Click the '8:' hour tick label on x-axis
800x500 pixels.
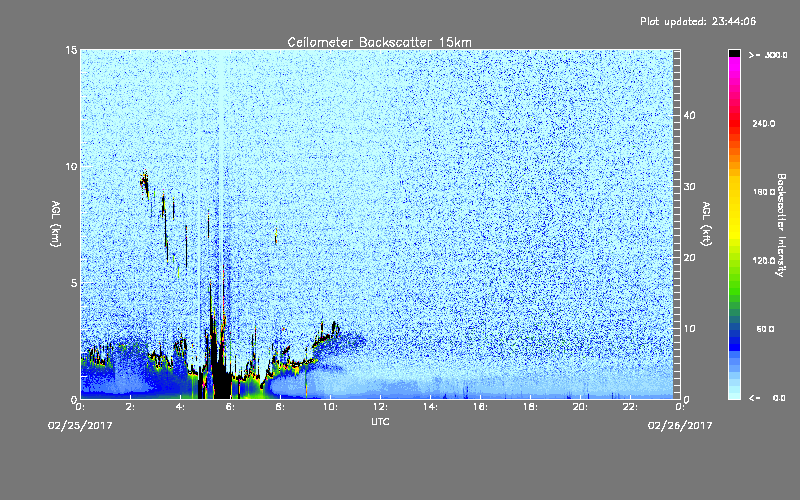[281, 407]
